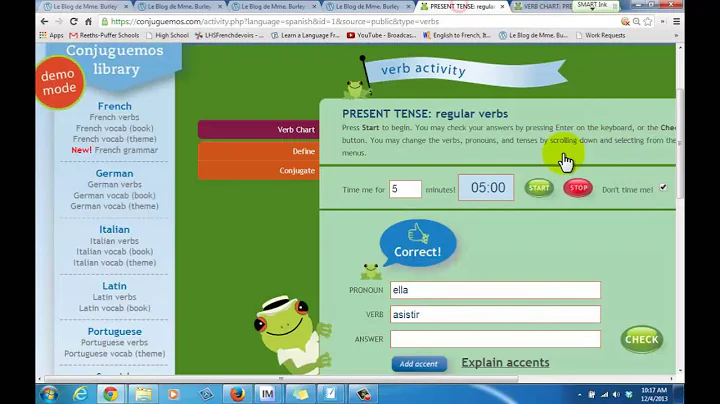Image resolution: width=720 pixels, height=404 pixels.
Task: Click the page horizontal scrollbar
Action: click(x=281, y=379)
